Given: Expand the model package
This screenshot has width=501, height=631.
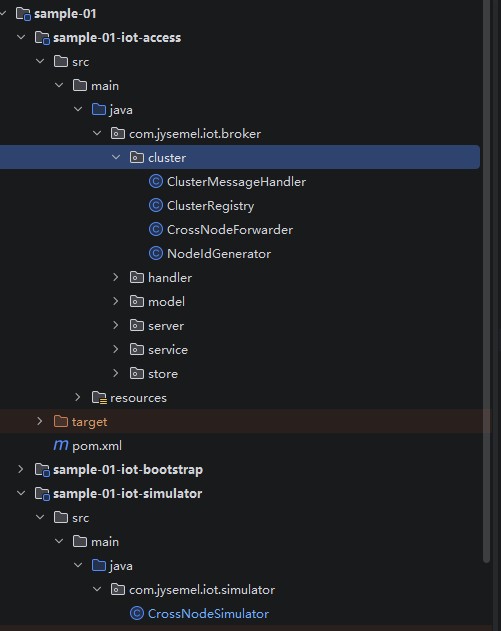Looking at the screenshot, I should point(115,301).
